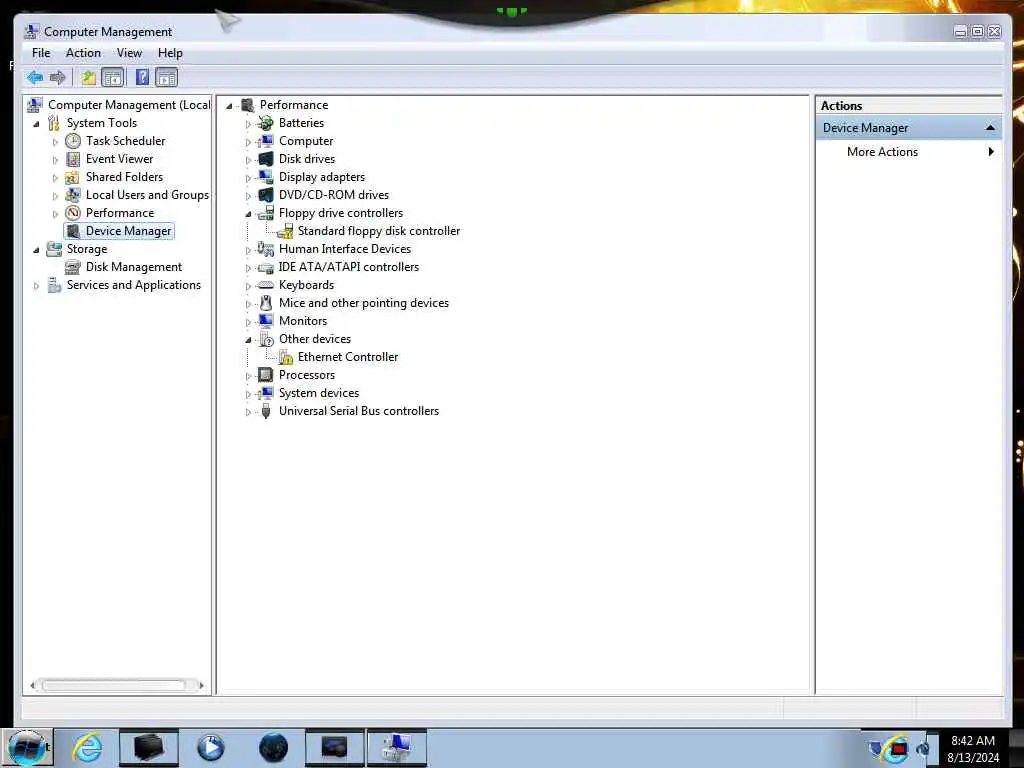Open the Windows Start button
This screenshot has height=768, width=1024.
click(26, 748)
